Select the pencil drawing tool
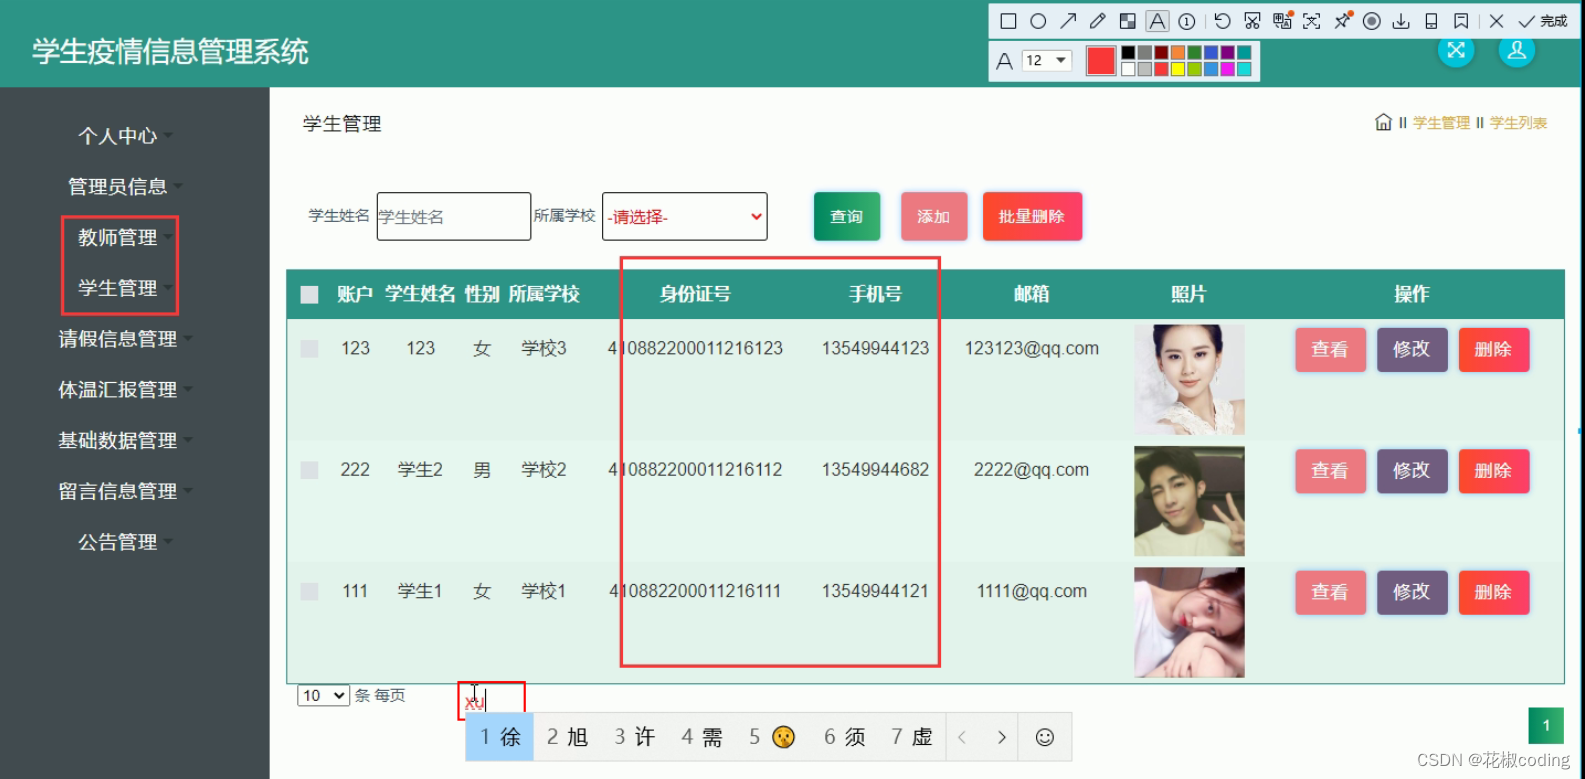This screenshot has height=779, width=1585. click(1098, 21)
